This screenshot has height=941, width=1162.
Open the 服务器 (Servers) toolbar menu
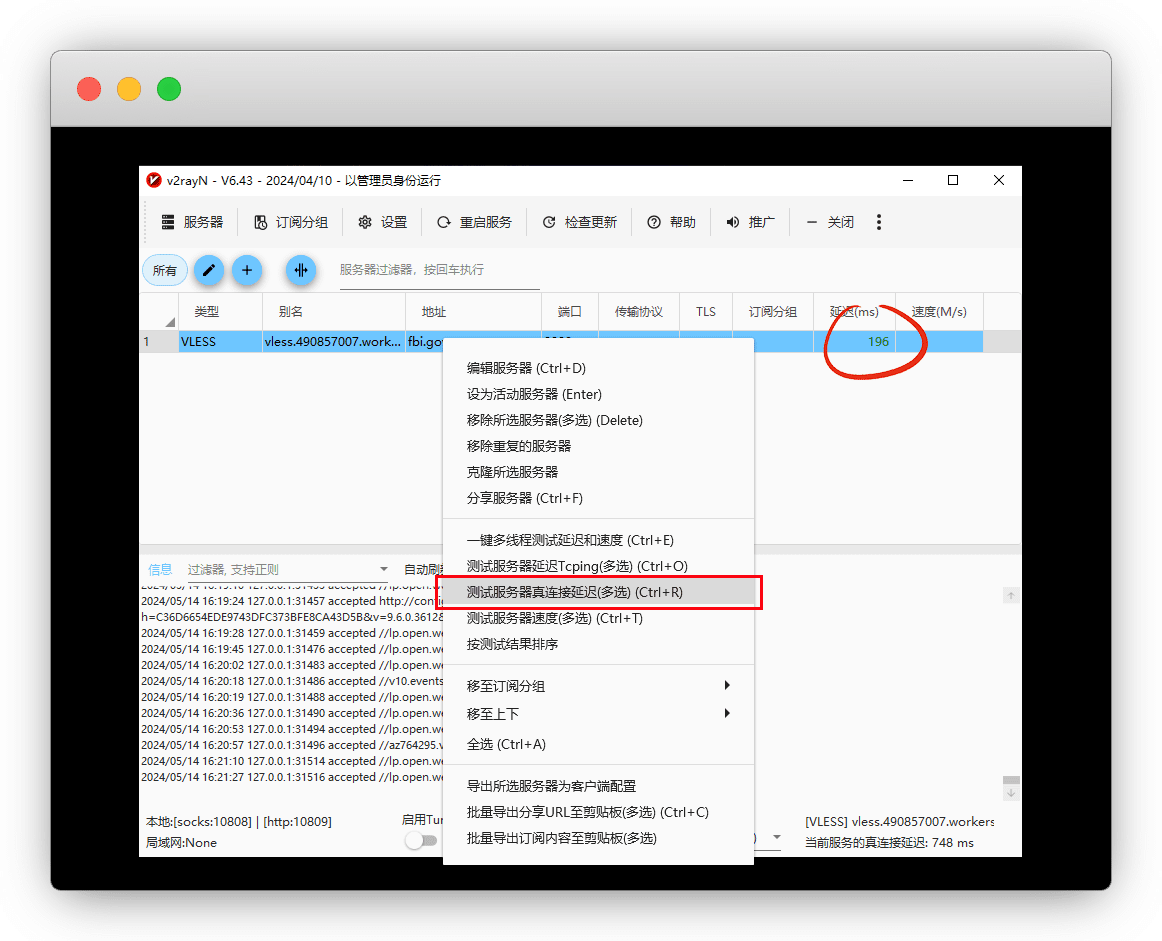192,222
